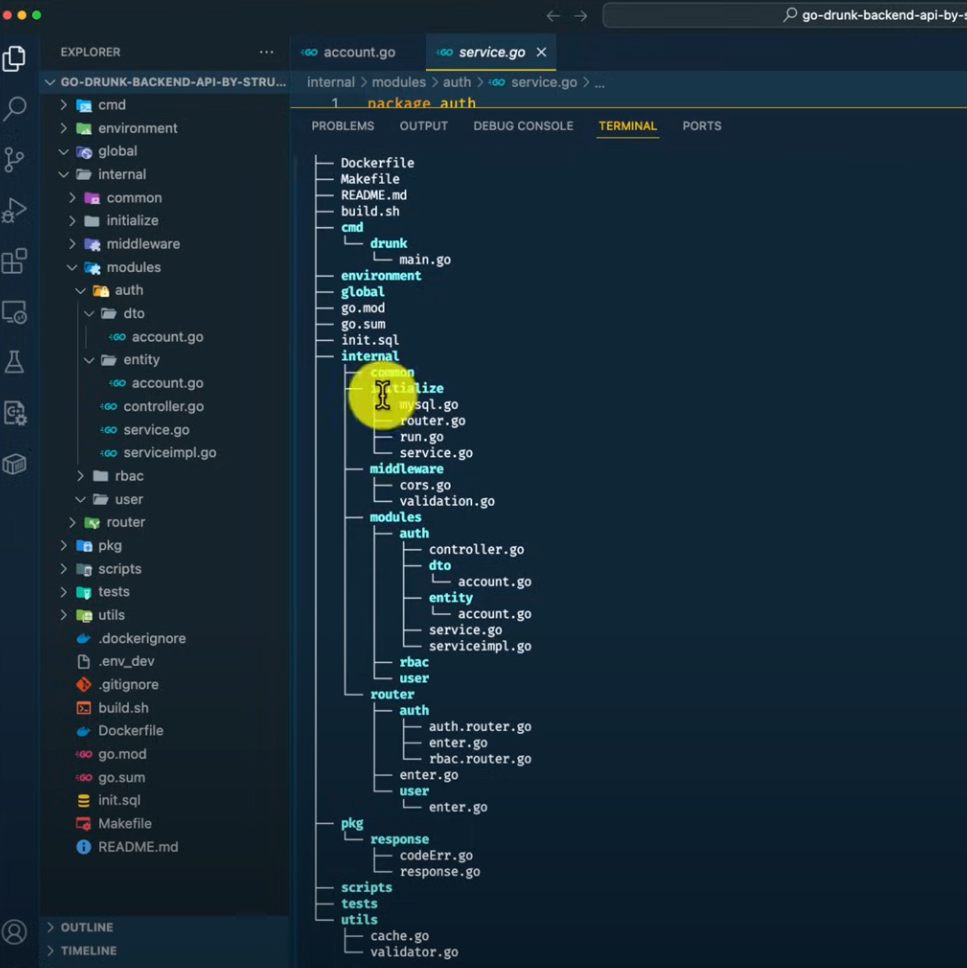Close the service.go editor tab

click(x=542, y=52)
